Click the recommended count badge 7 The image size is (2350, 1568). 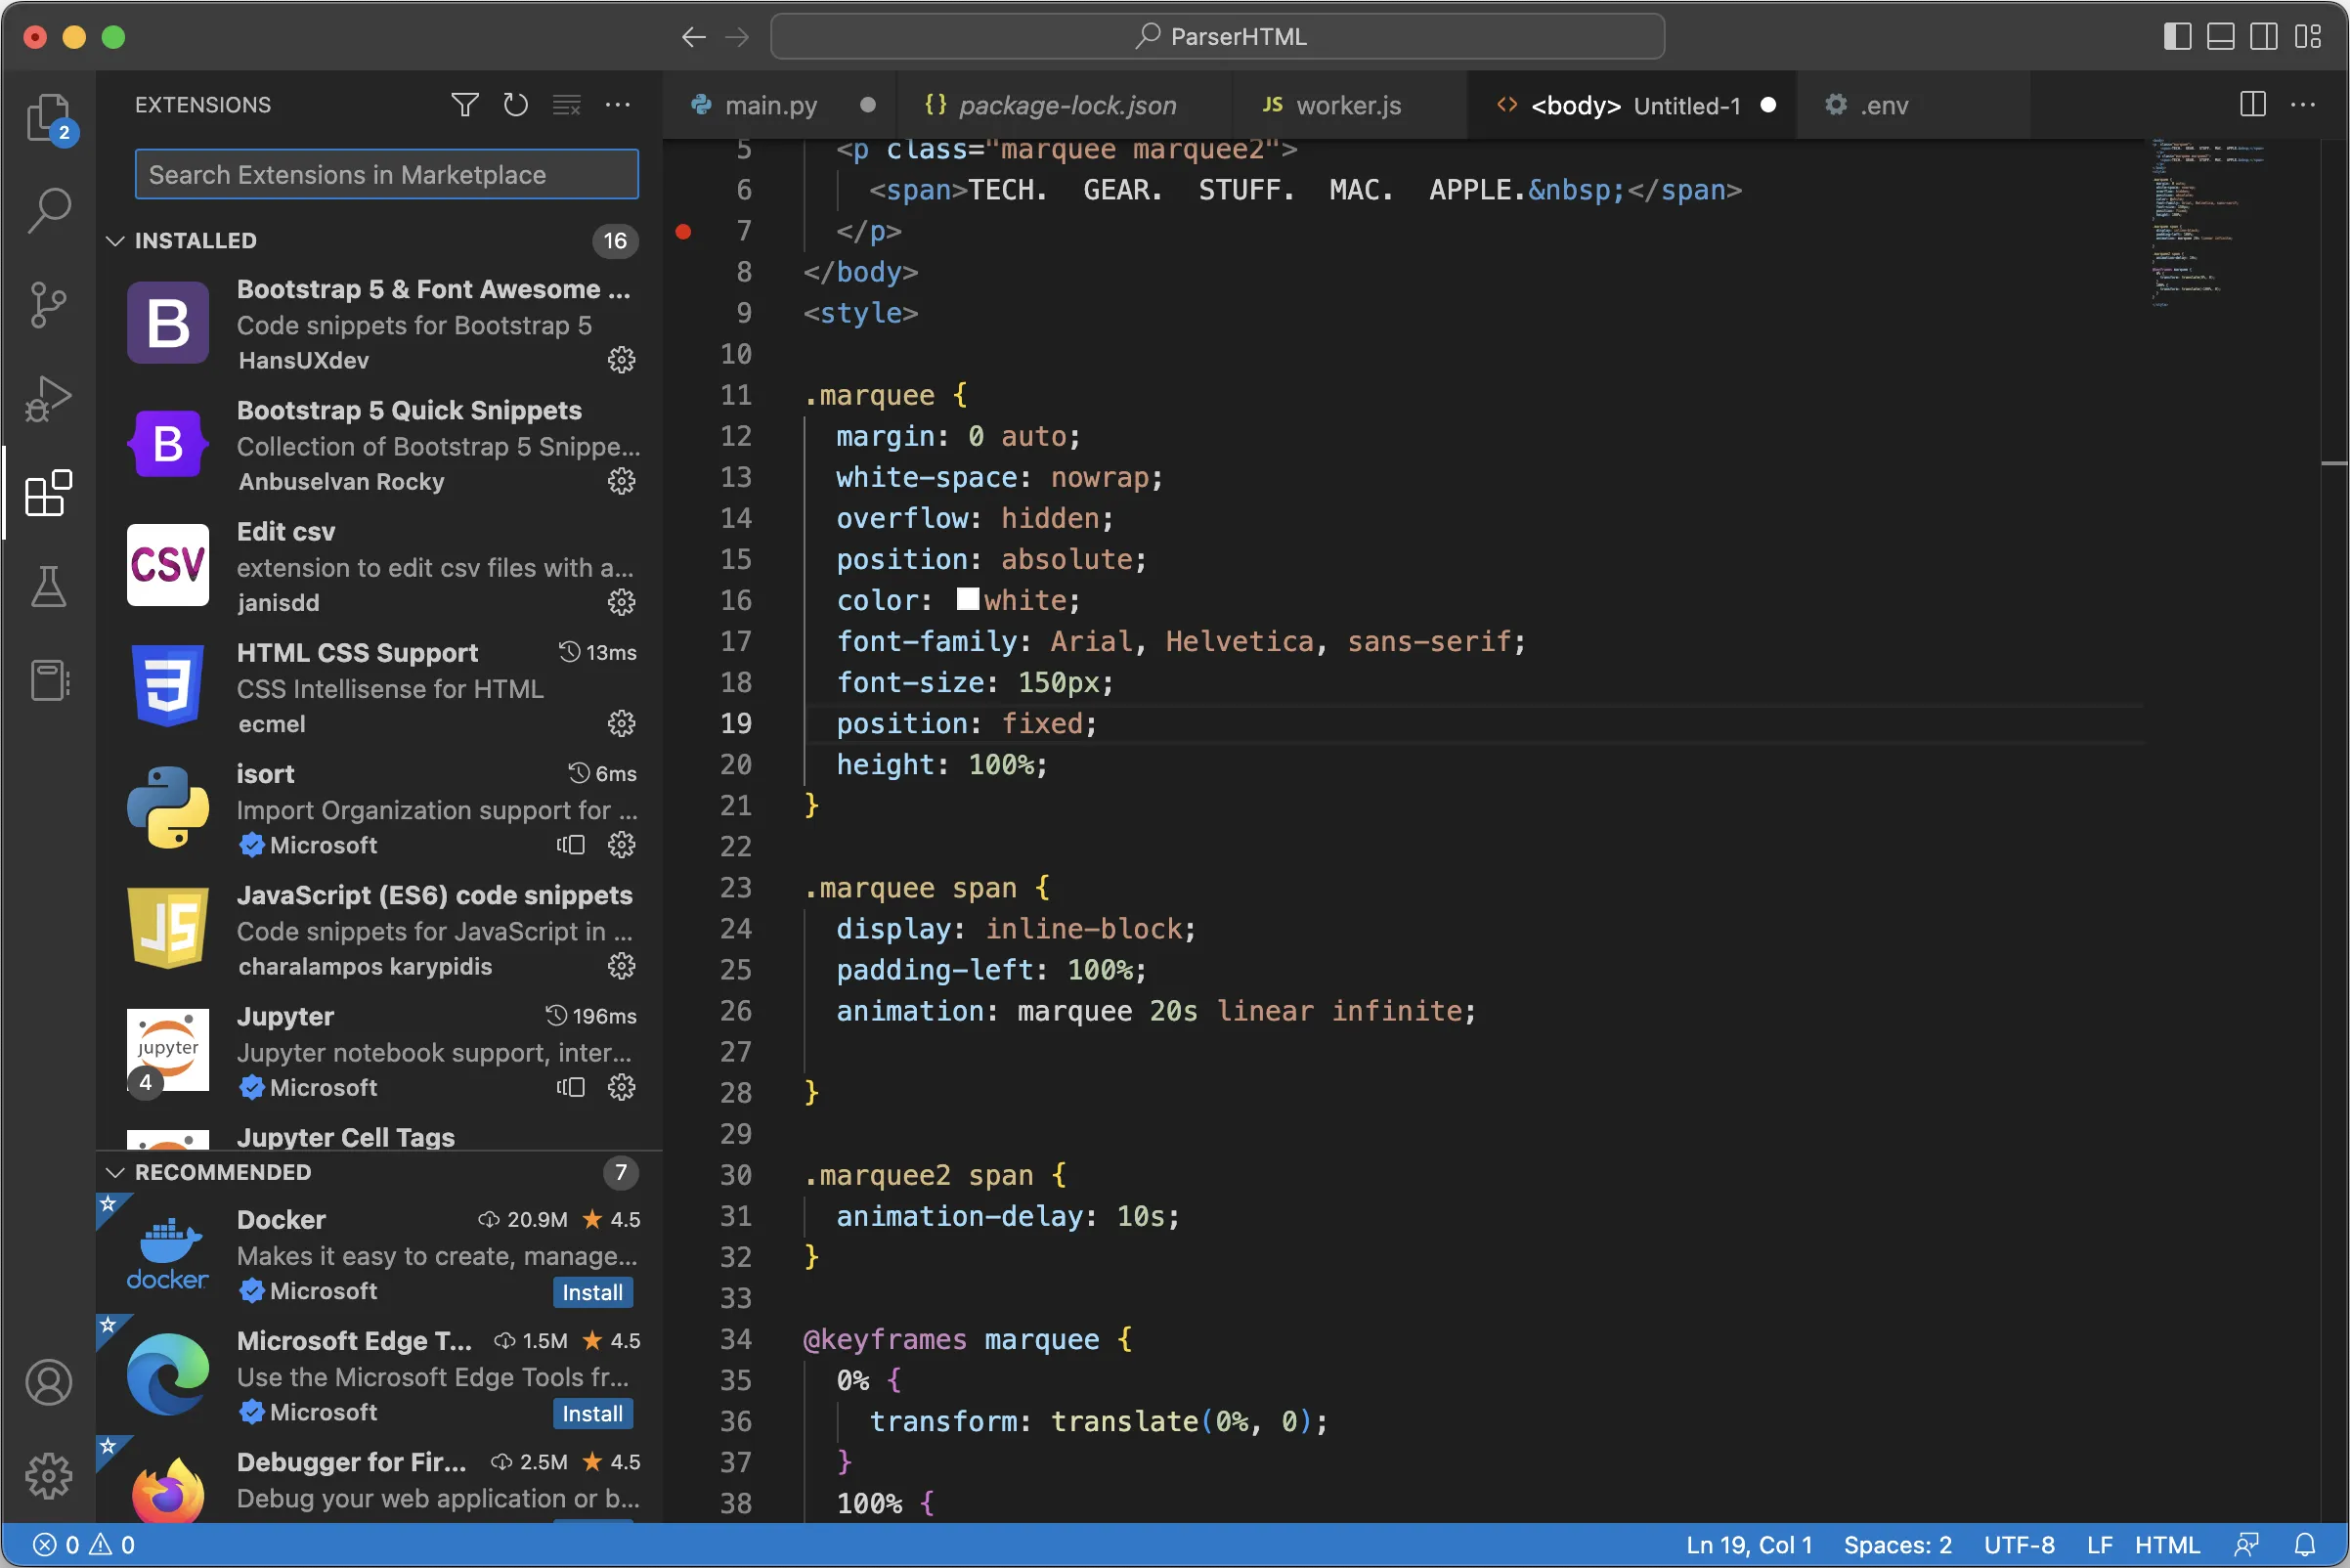click(620, 1172)
